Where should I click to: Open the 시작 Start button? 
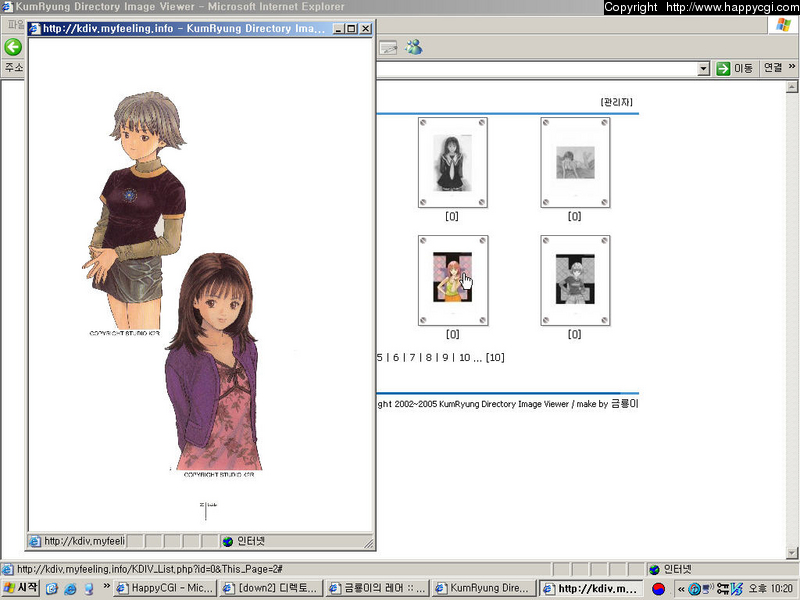(x=20, y=588)
